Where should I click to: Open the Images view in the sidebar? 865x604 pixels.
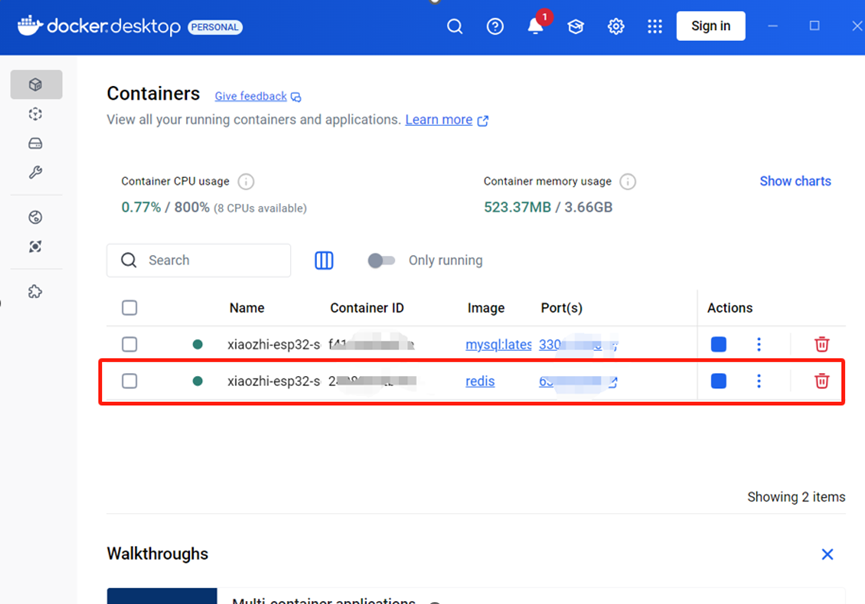pyautogui.click(x=36, y=114)
